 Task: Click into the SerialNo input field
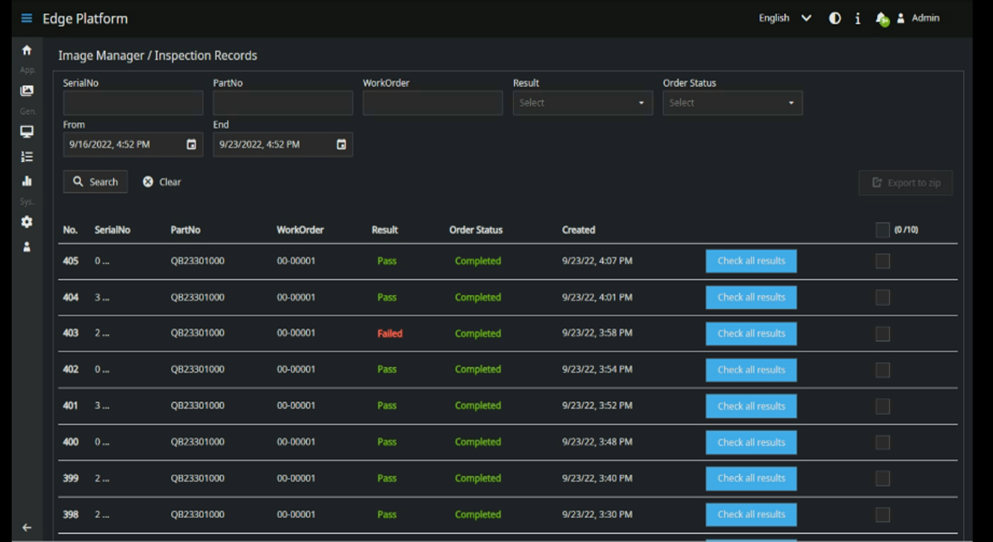coord(133,103)
